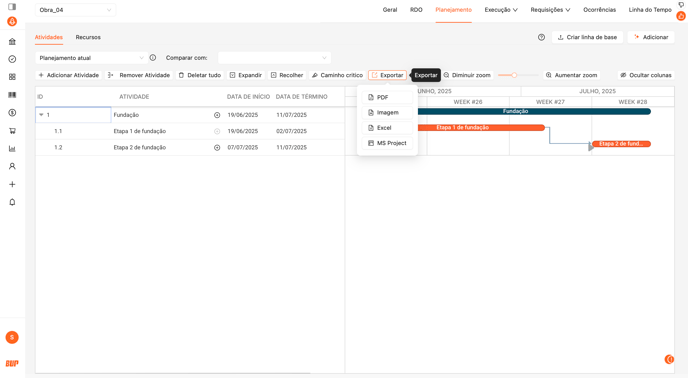Open the checkmark circle icon in sidebar
The width and height of the screenshot is (688, 378).
12,59
